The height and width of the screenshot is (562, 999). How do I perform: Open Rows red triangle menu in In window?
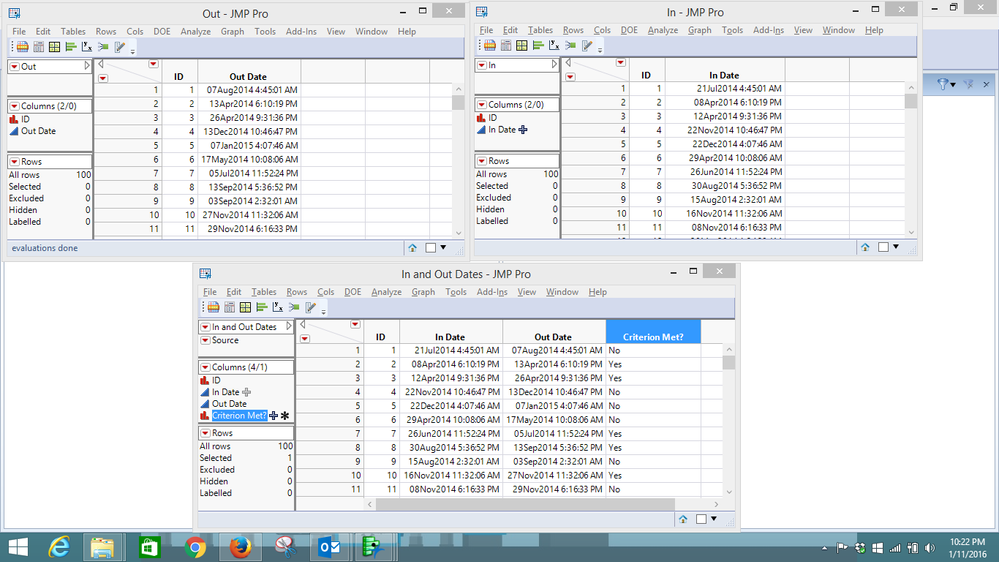(482, 161)
